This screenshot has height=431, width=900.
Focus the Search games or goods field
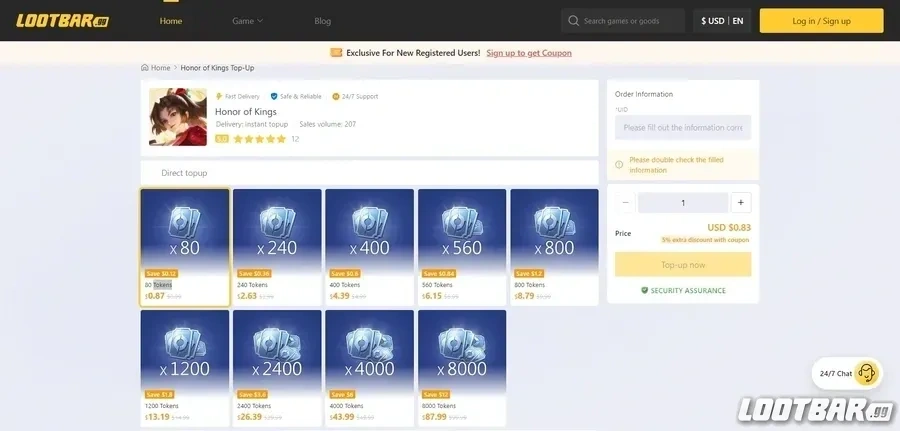(623, 21)
